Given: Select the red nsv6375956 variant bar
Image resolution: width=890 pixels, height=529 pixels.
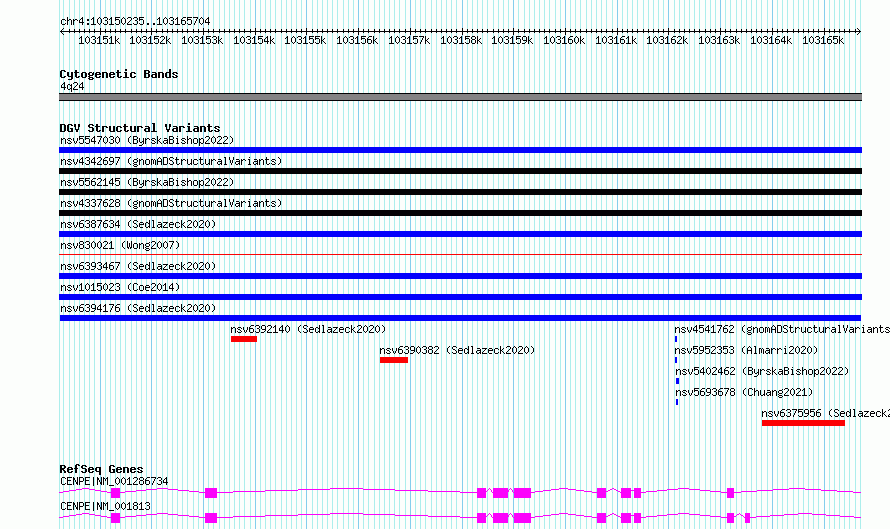Looking at the screenshot, I should 803,423.
